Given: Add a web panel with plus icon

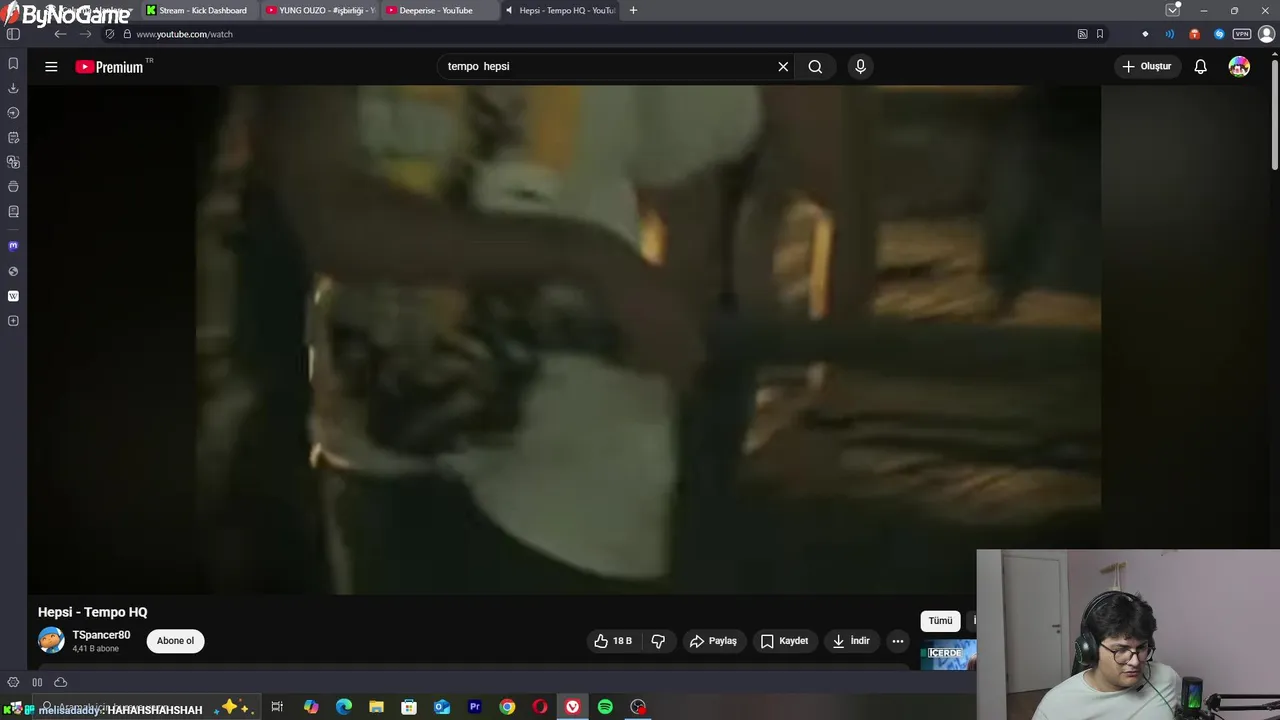Looking at the screenshot, I should pyautogui.click(x=13, y=321).
